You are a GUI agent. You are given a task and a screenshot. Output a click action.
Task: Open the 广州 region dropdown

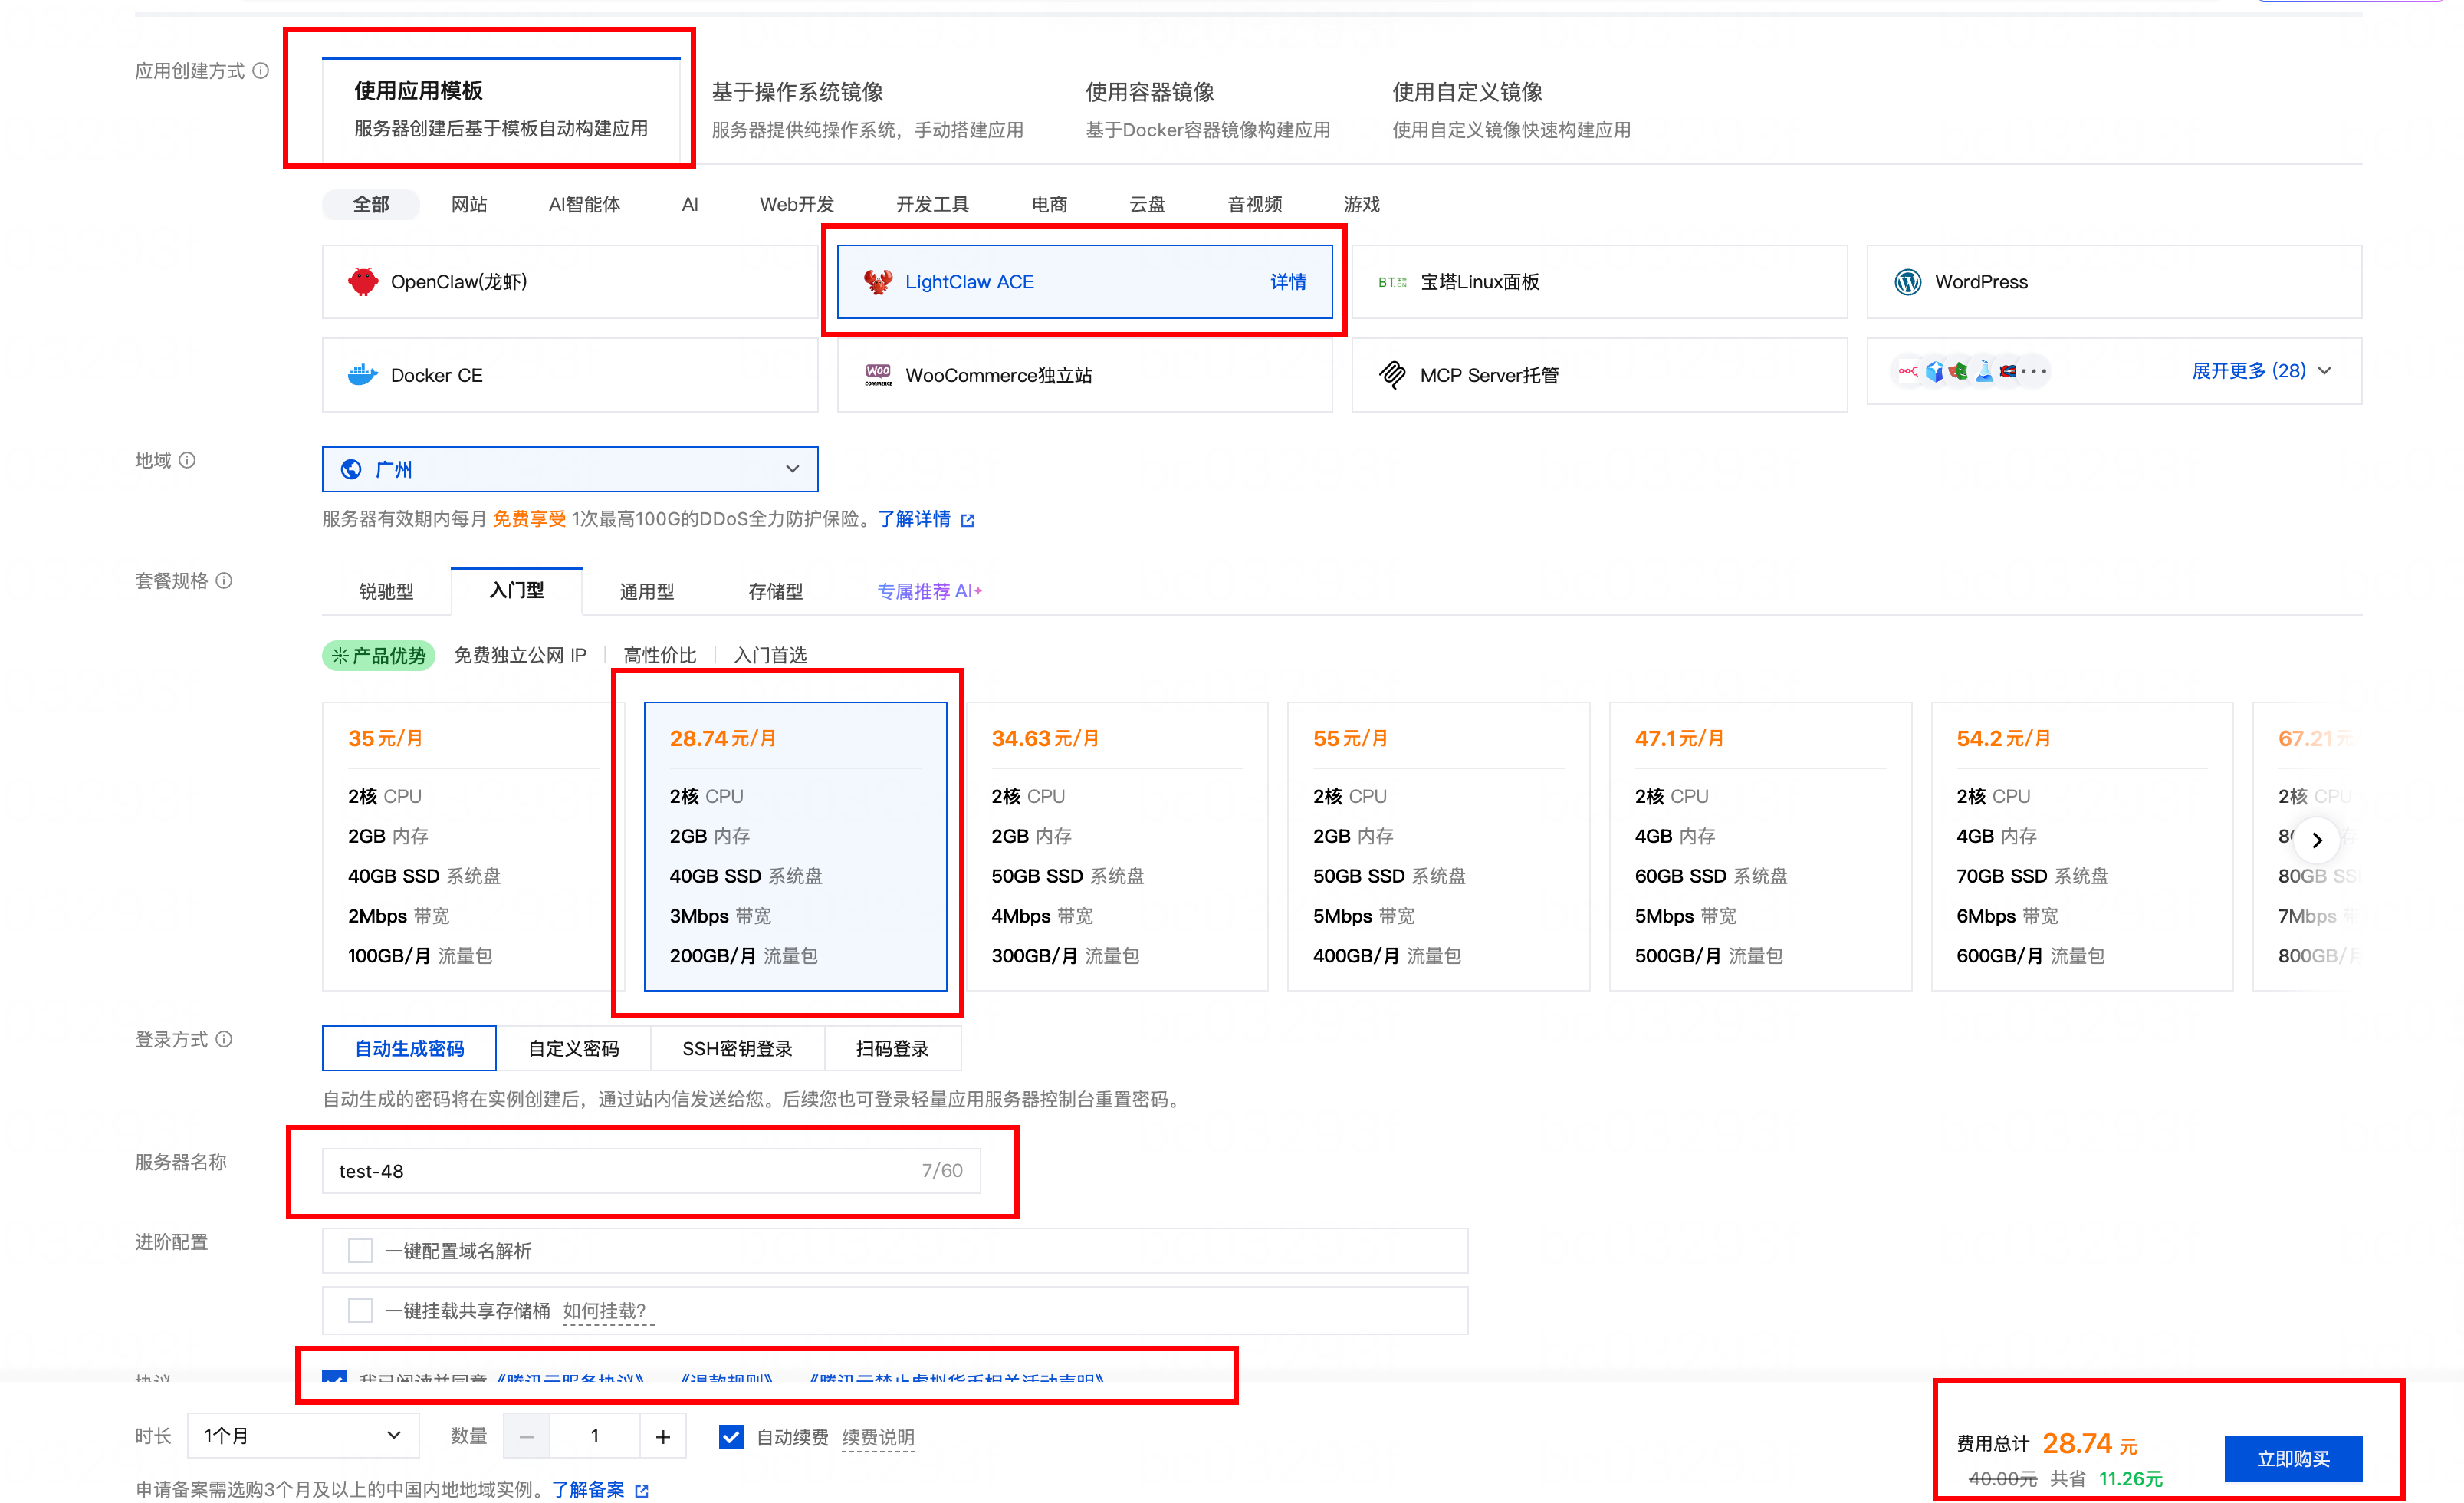point(570,469)
